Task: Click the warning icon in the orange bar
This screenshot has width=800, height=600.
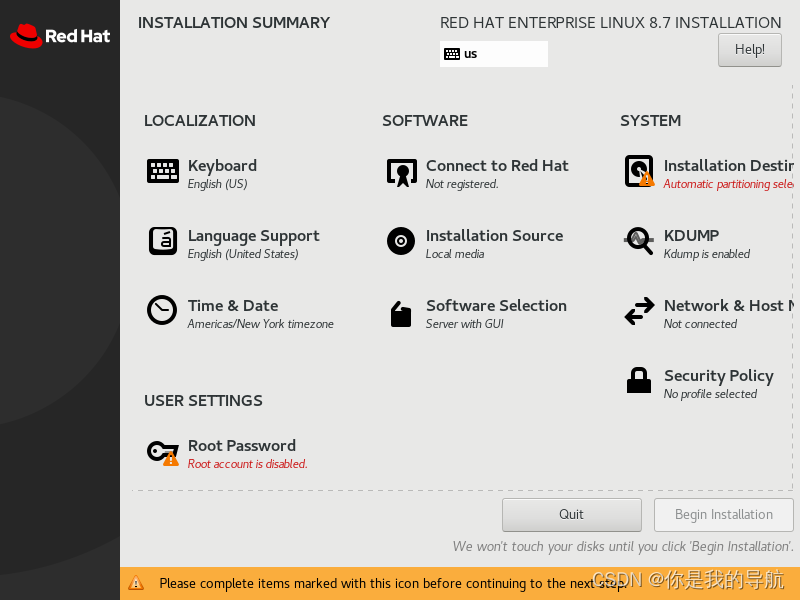Action: coord(136,582)
